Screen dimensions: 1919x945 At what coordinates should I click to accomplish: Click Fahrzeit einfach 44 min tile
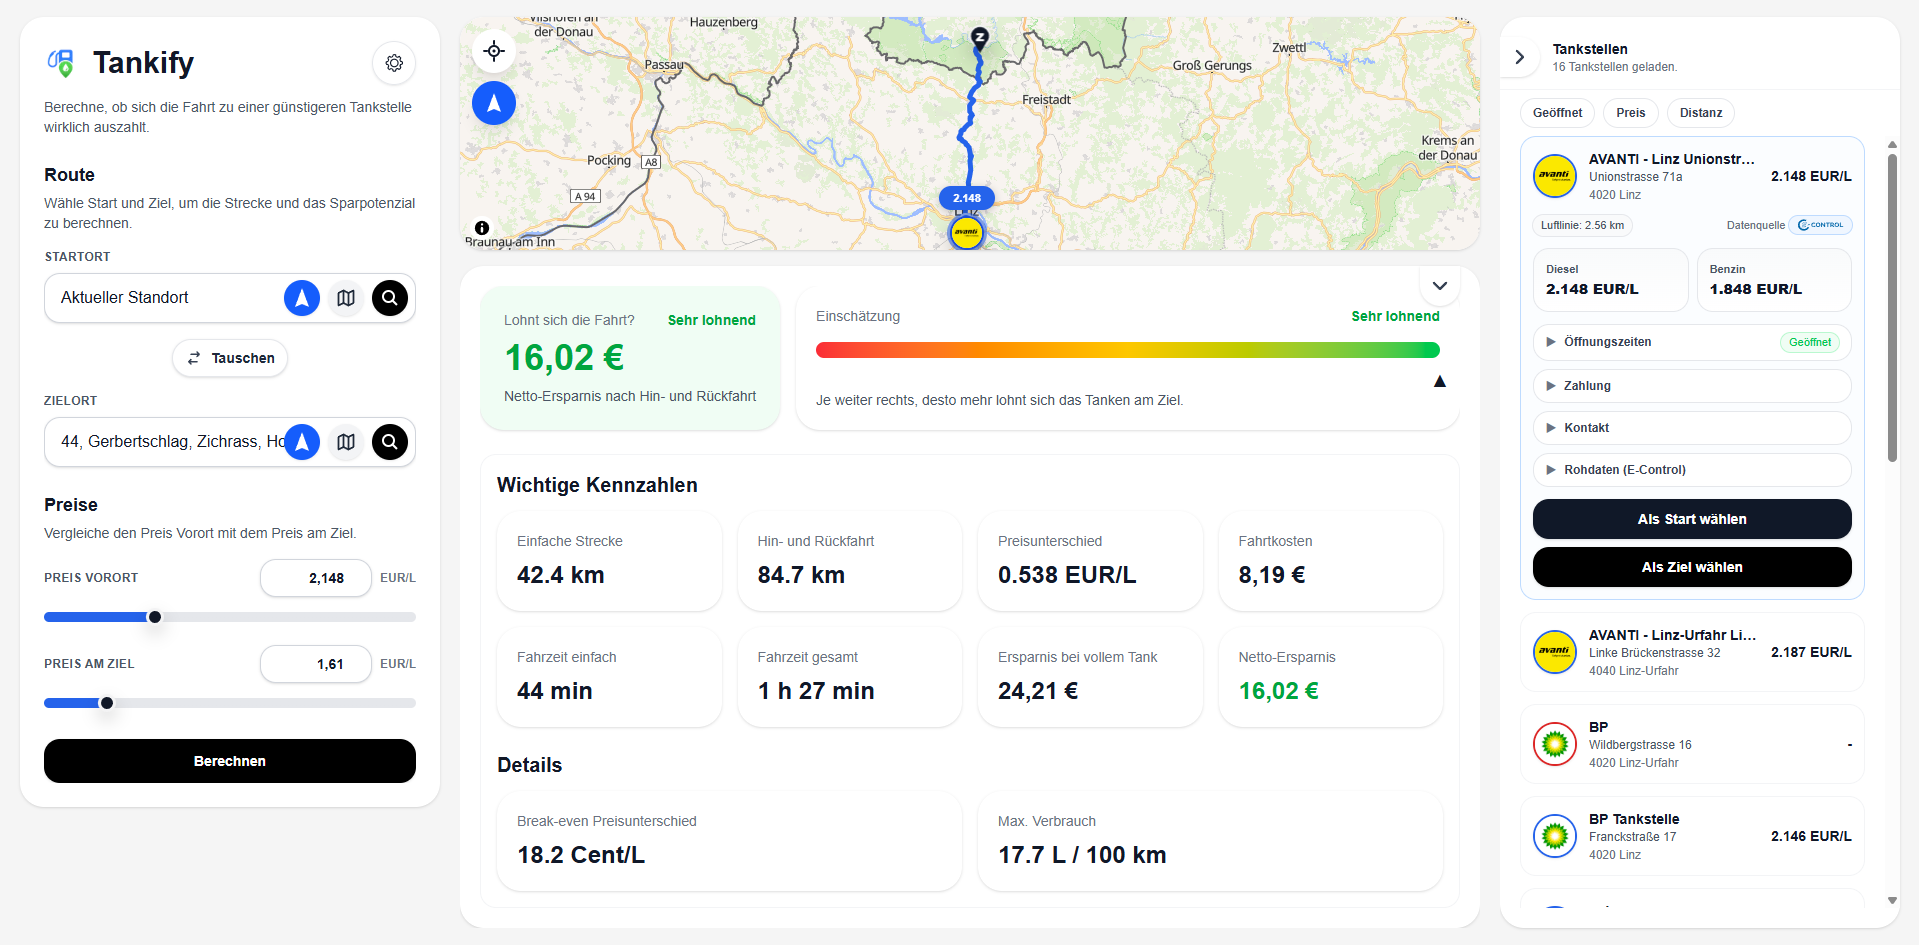click(x=609, y=677)
